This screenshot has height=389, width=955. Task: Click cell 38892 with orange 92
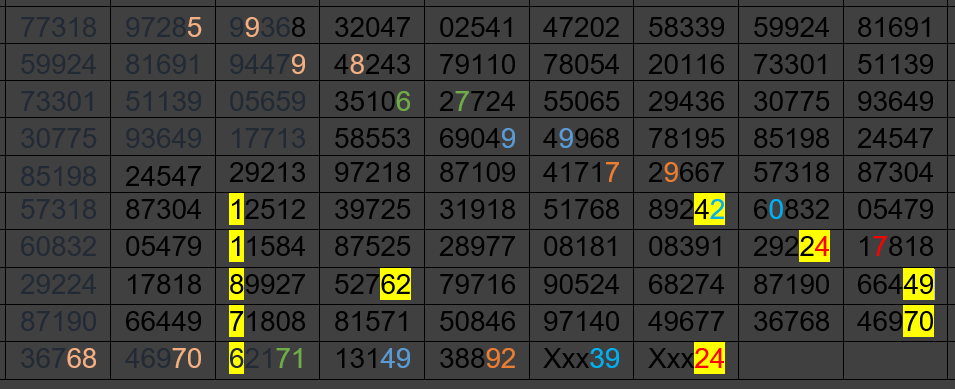477,360
